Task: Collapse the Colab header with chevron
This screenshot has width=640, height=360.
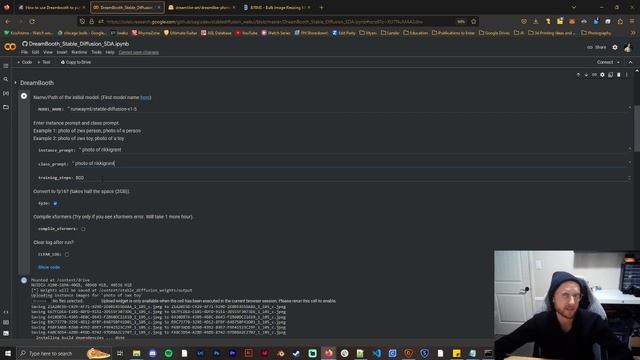Action: point(630,62)
